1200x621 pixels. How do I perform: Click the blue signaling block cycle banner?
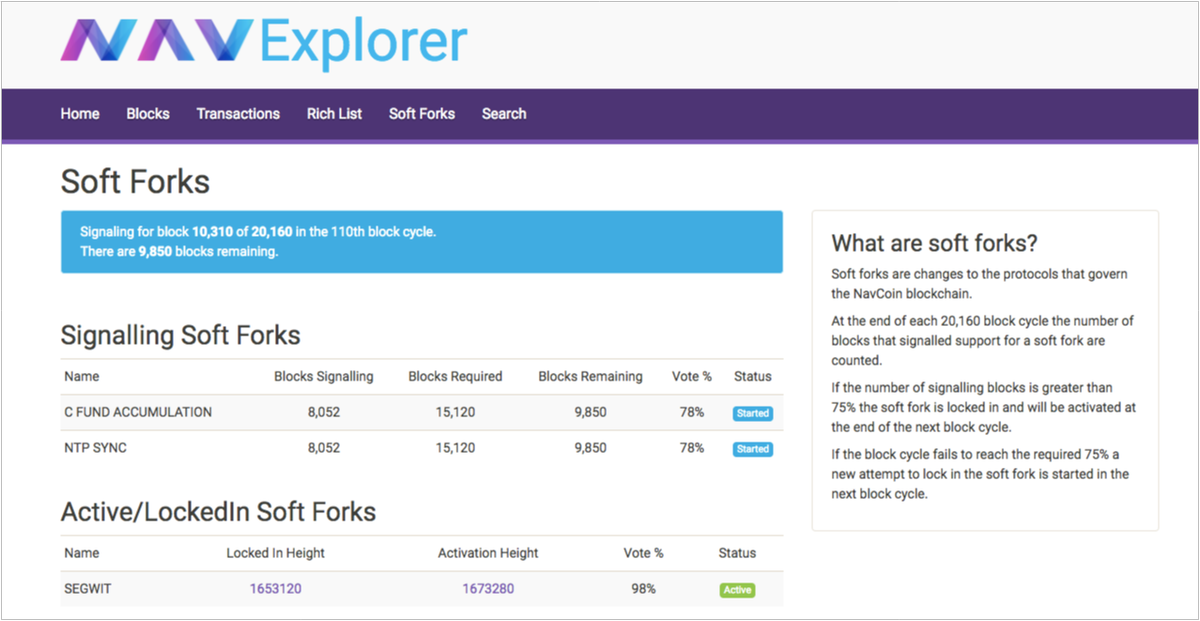(x=421, y=241)
